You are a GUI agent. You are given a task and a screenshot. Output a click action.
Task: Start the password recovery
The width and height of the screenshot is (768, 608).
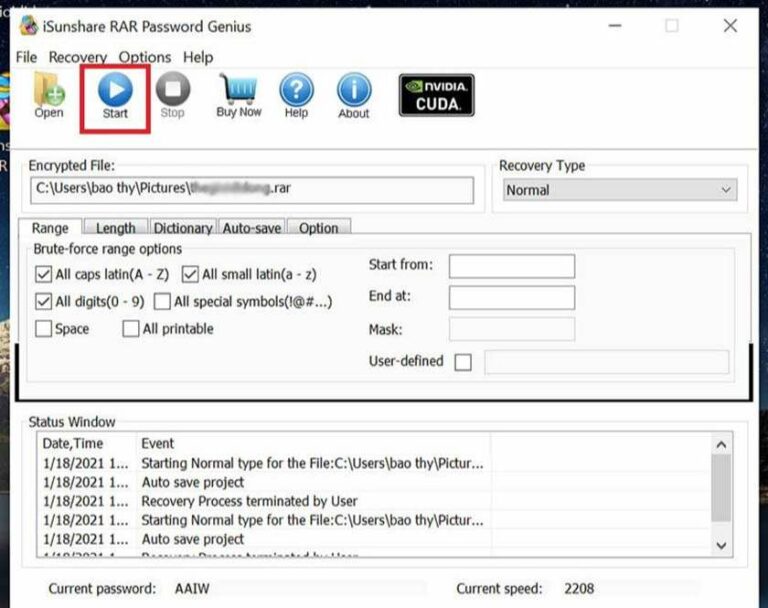click(115, 95)
